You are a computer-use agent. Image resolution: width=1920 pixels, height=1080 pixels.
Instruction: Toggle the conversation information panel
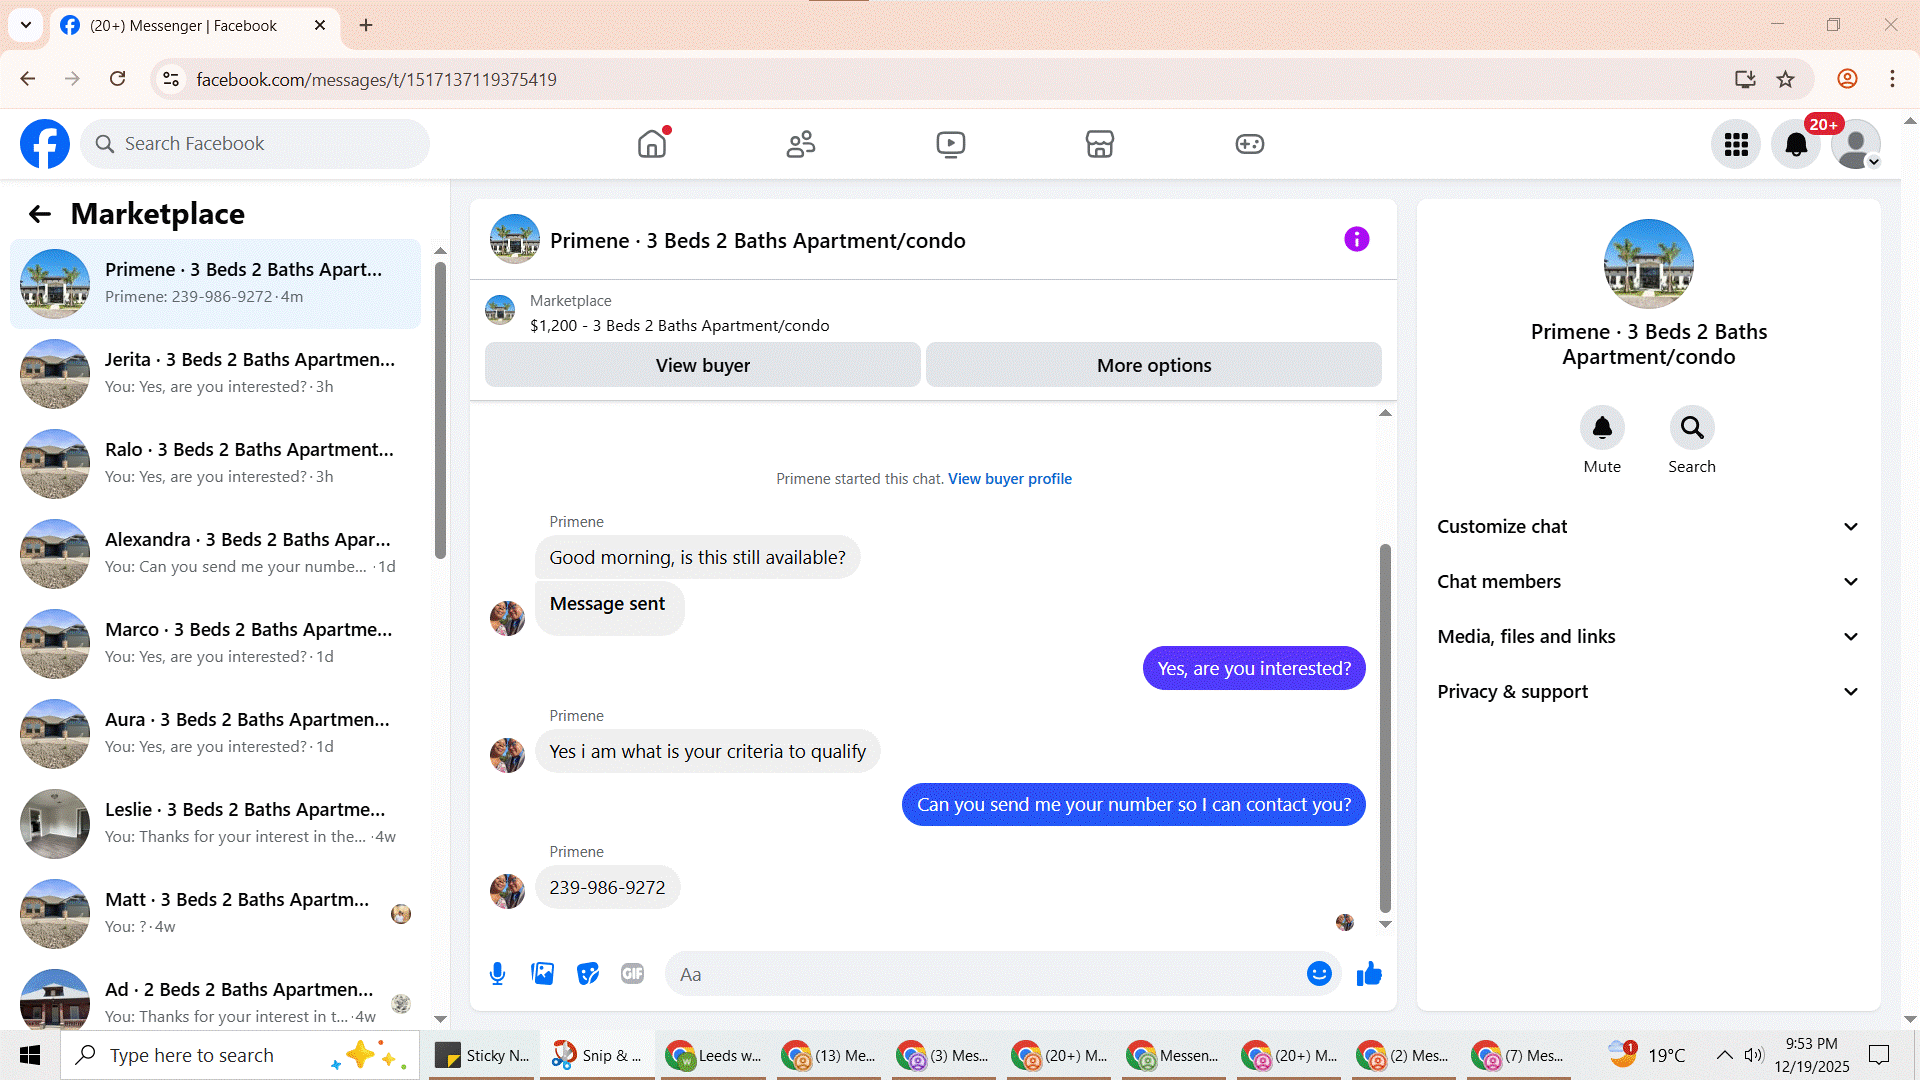1356,239
